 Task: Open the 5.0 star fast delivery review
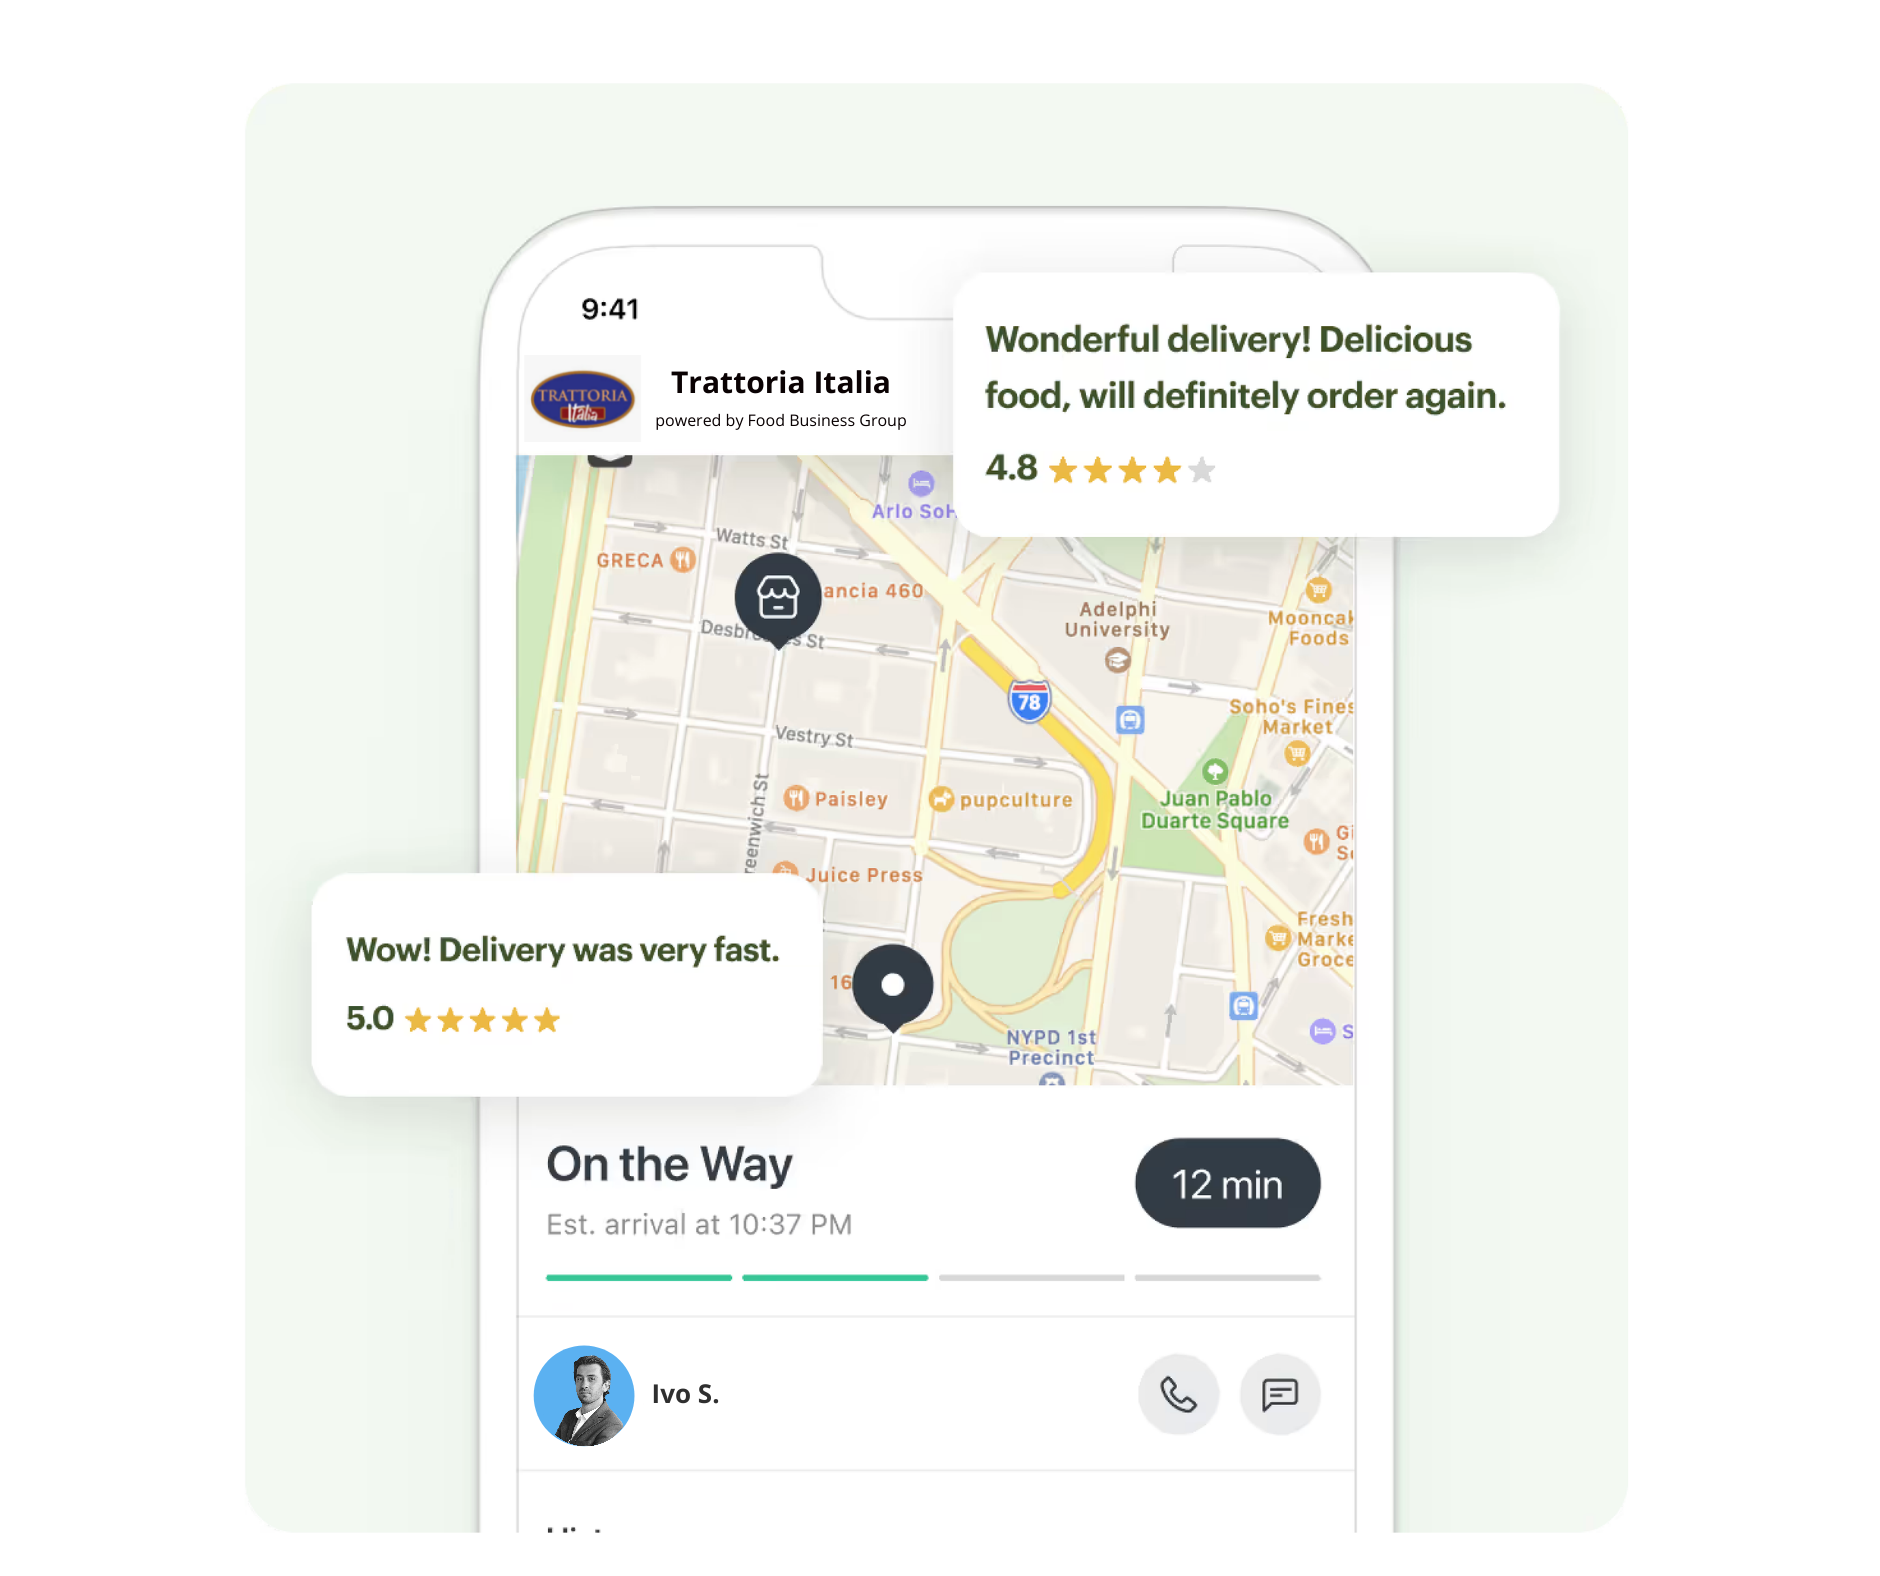coord(567,985)
